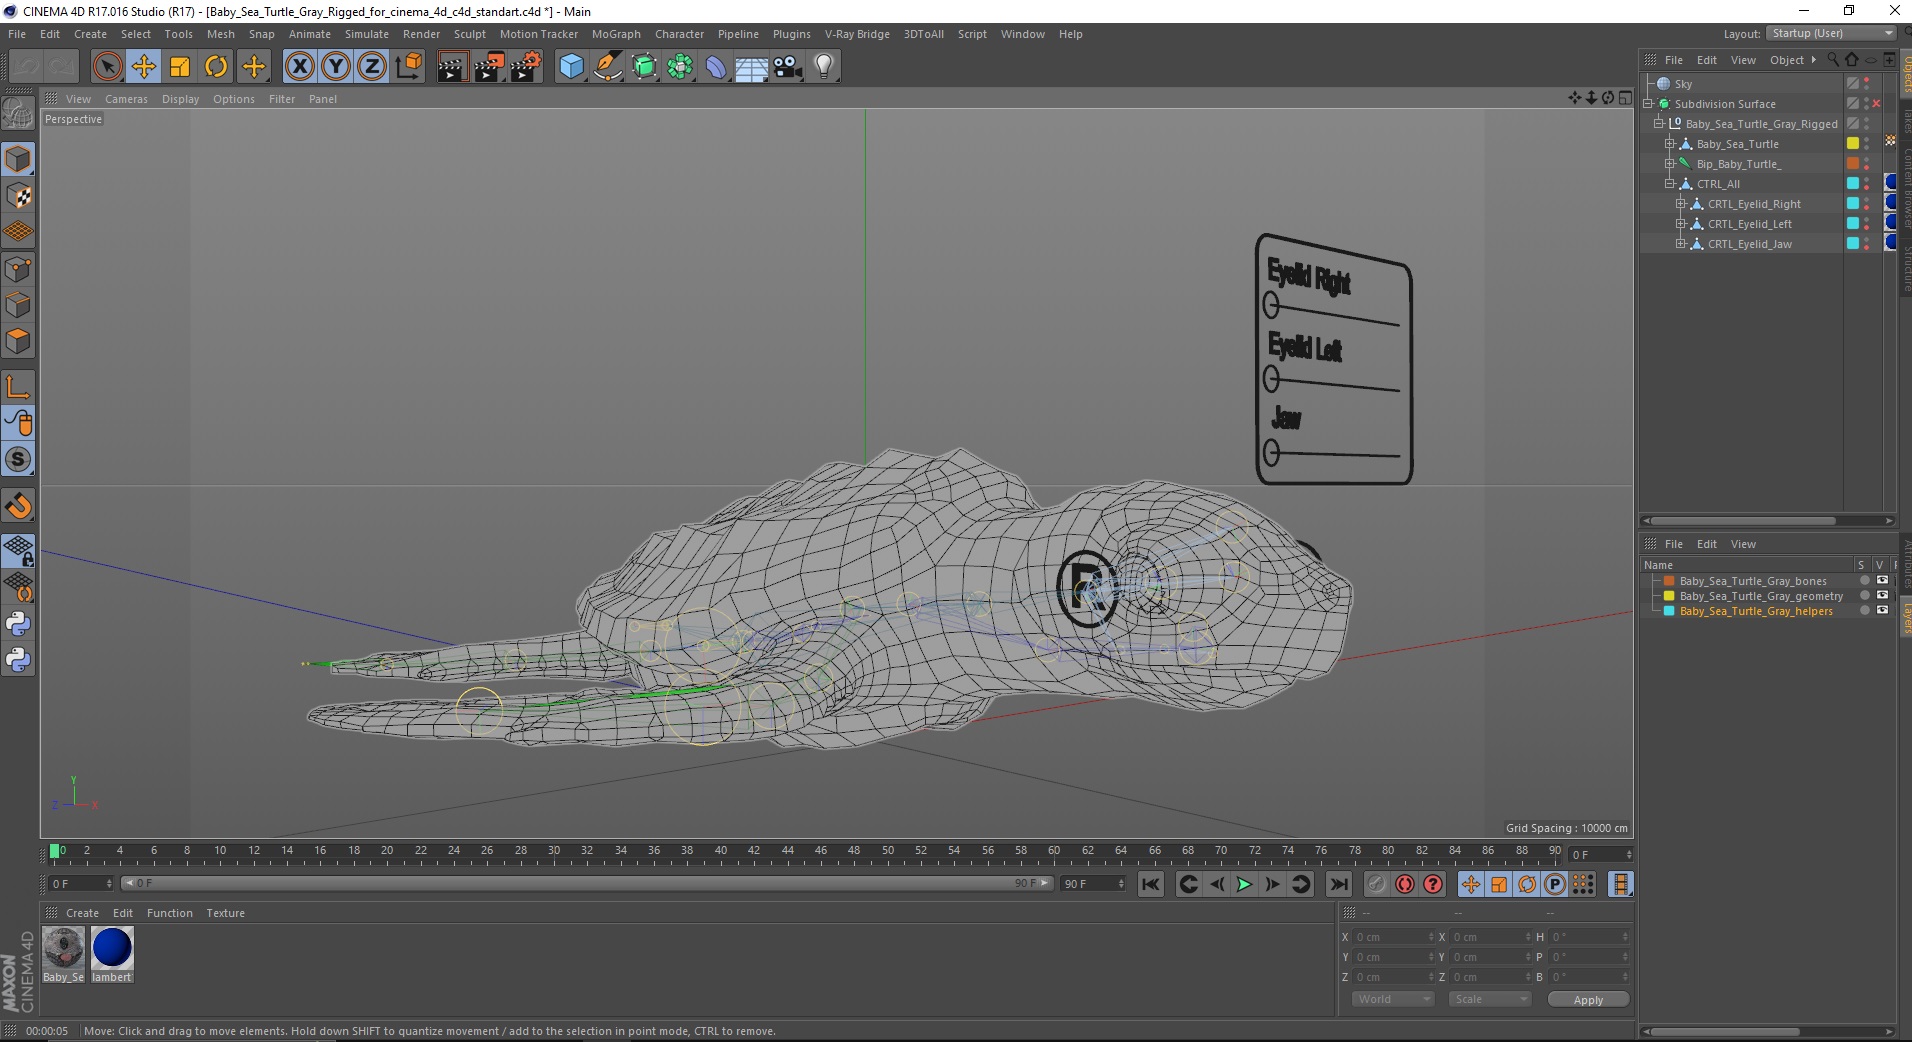Select the Rotate tool icon
Viewport: 1912px width, 1042px height.
pos(216,67)
